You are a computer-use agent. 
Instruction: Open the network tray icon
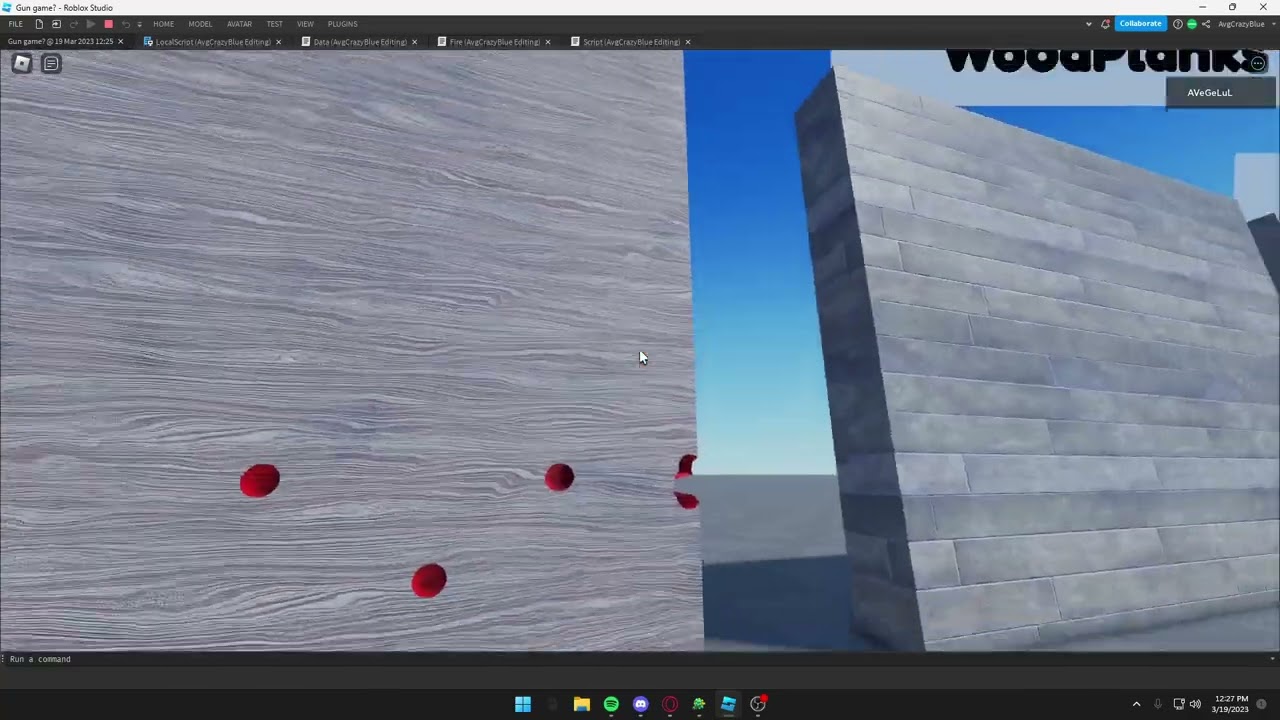tap(1179, 704)
